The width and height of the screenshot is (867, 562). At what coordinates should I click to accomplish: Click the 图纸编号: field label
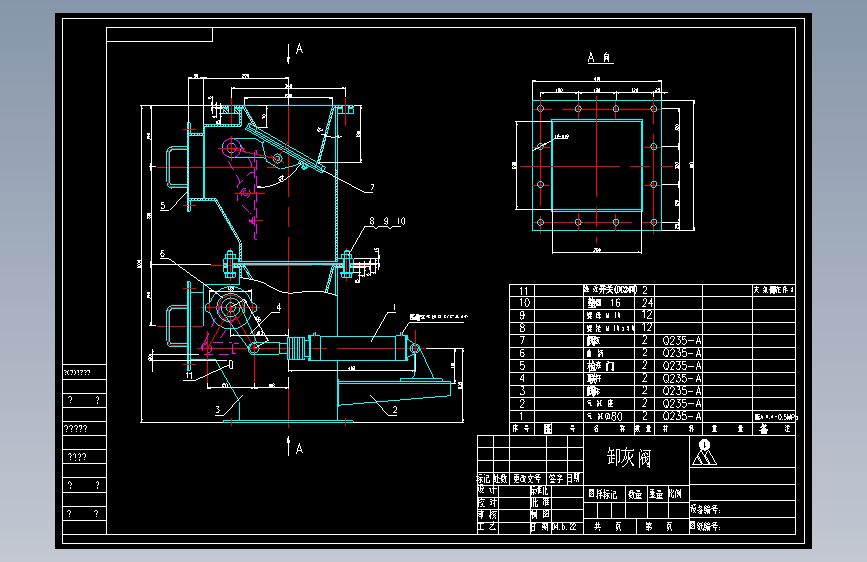pyautogui.click(x=706, y=526)
